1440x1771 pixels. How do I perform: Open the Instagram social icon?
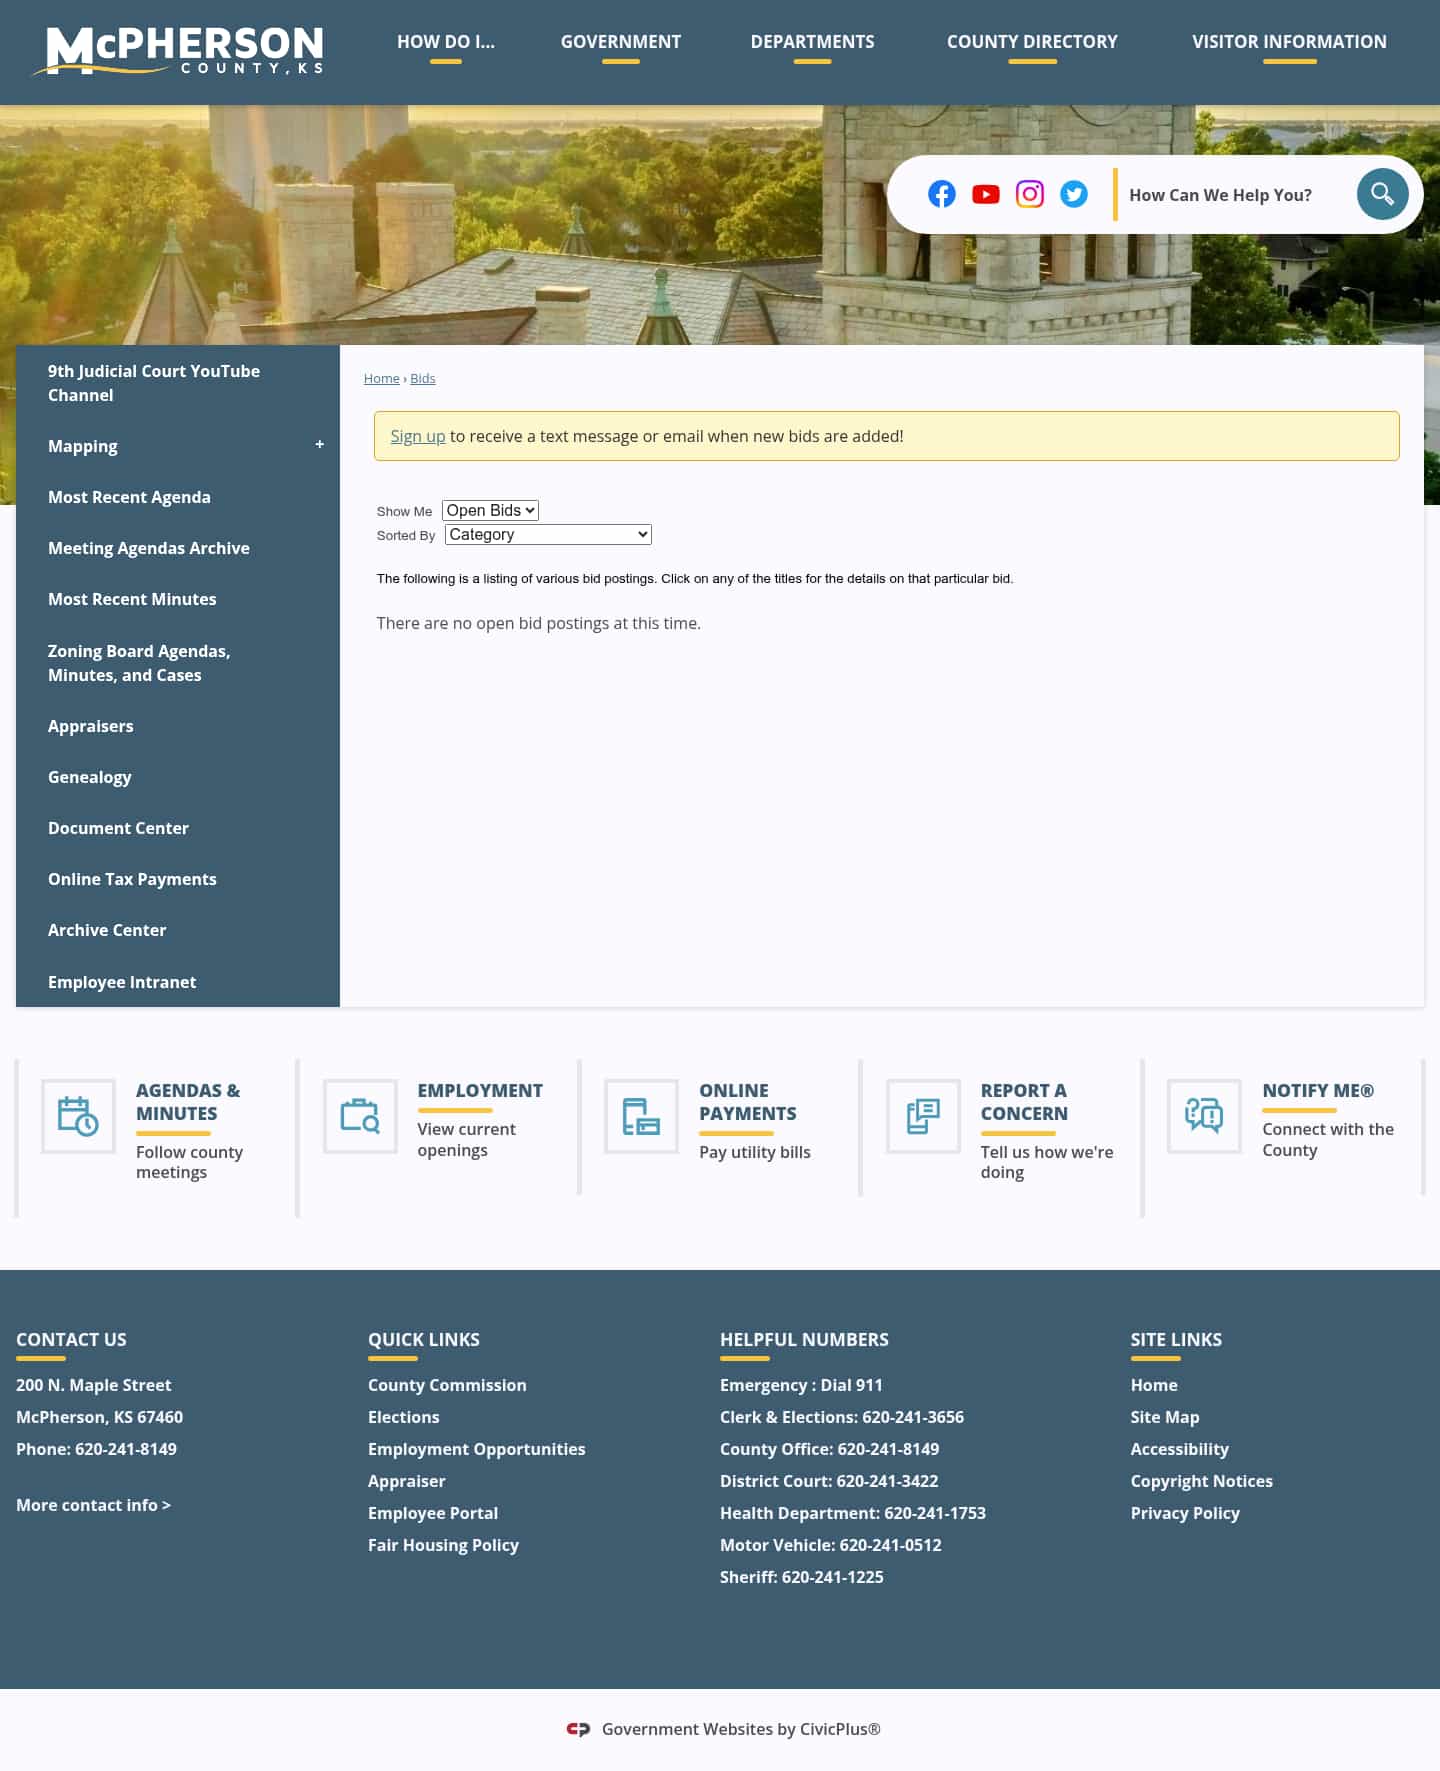(x=1029, y=194)
